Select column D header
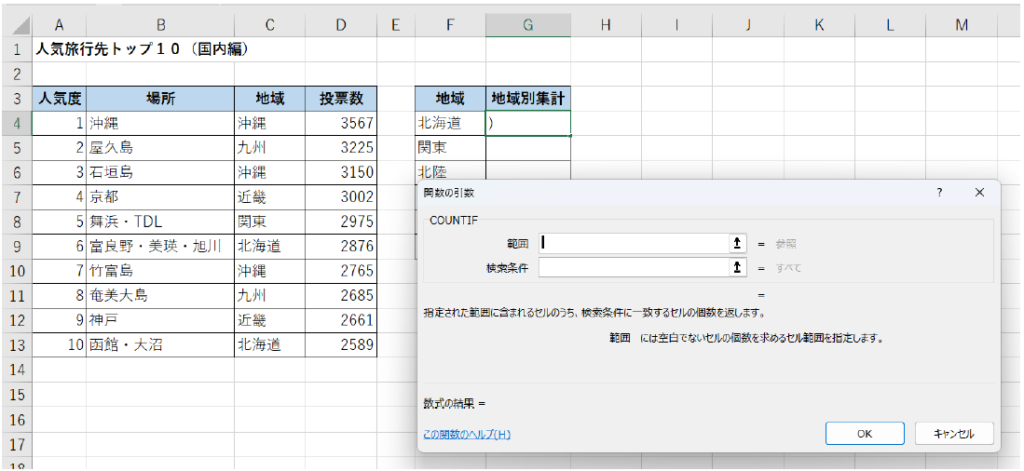The image size is (1024, 471). pos(342,24)
